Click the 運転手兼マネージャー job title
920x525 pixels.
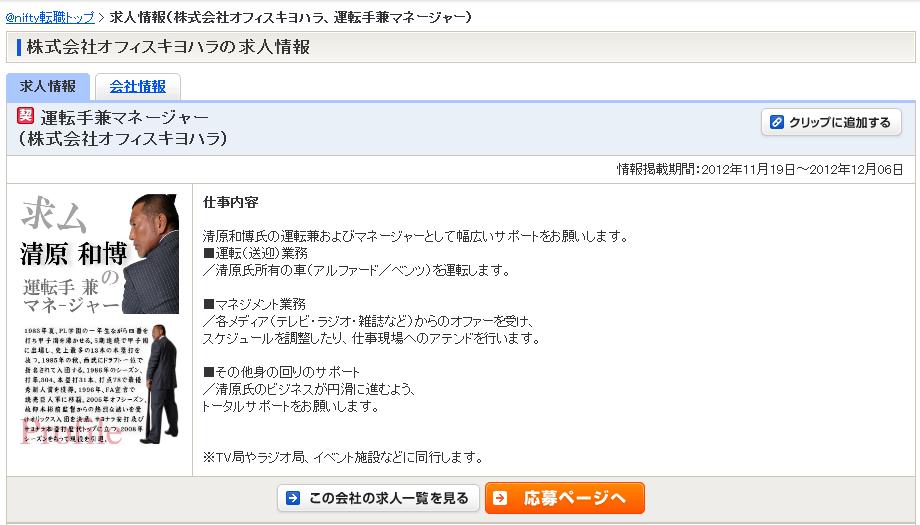pyautogui.click(x=124, y=117)
